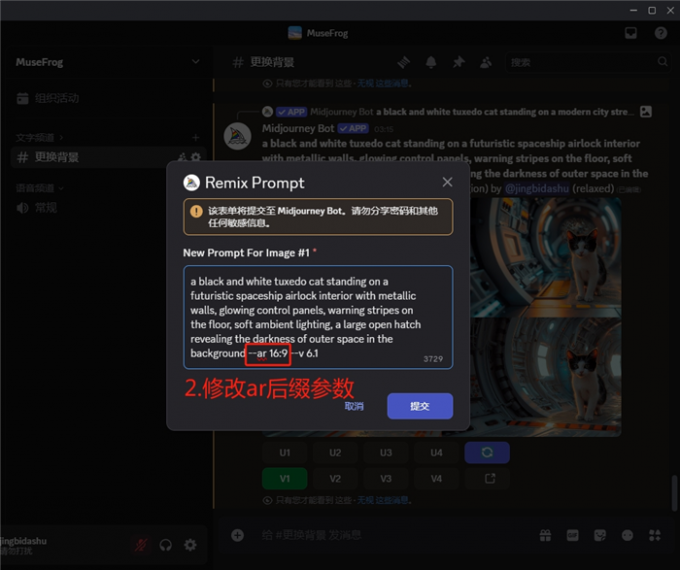Viewport: 680px width, 570px height.
Task: Collapse the 文字频道 category
Action: pyautogui.click(x=39, y=138)
